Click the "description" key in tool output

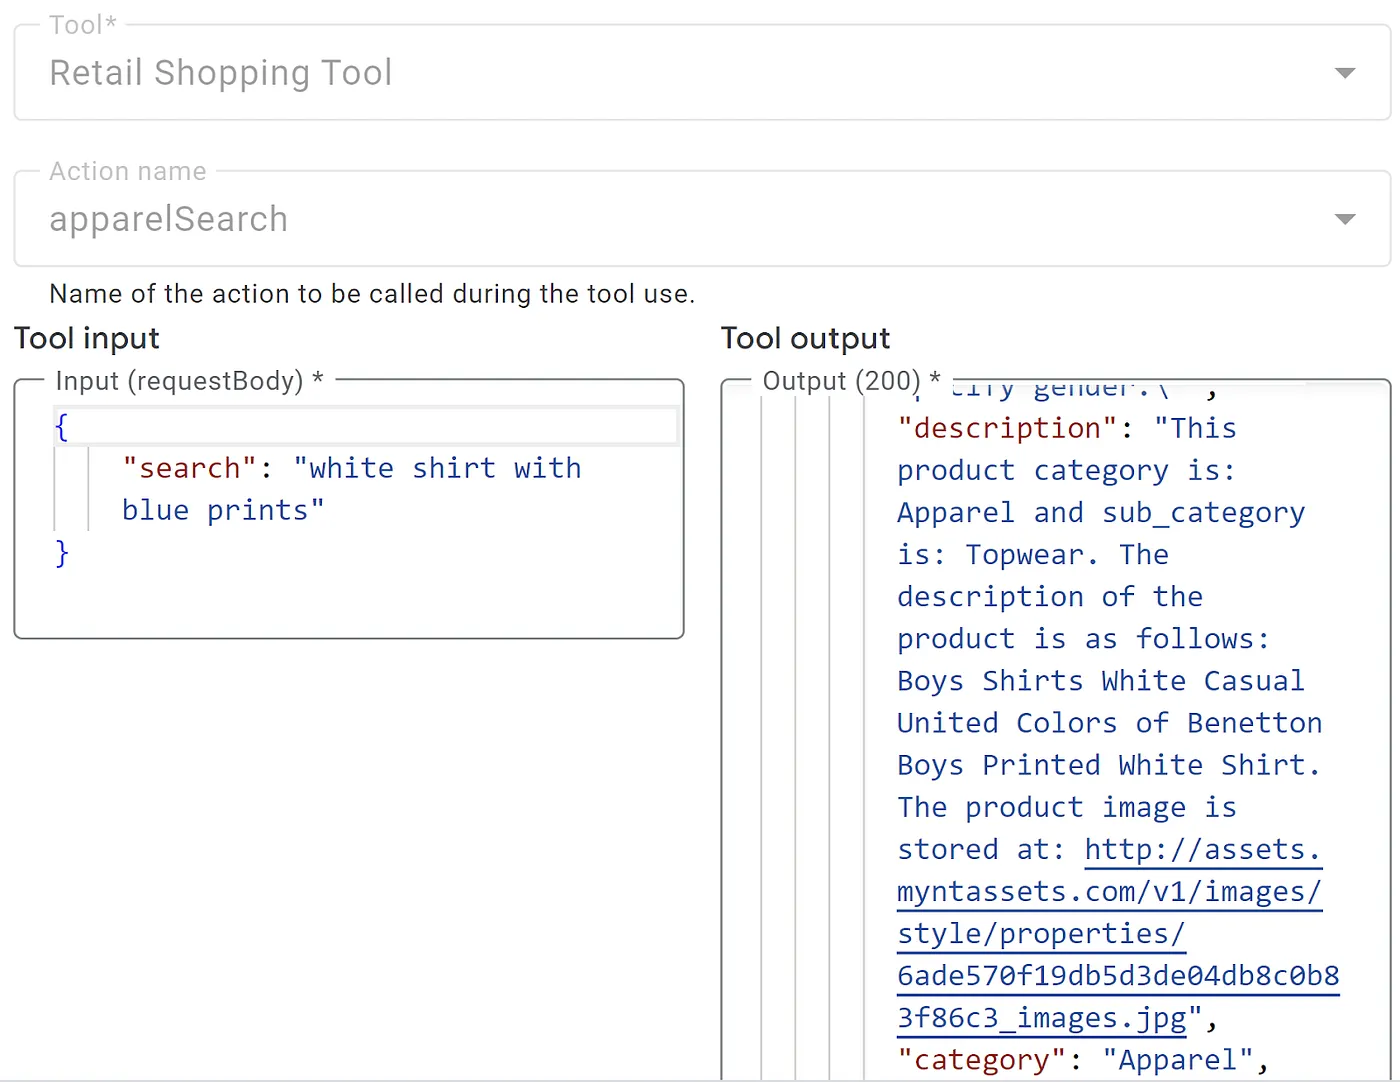click(x=1007, y=428)
